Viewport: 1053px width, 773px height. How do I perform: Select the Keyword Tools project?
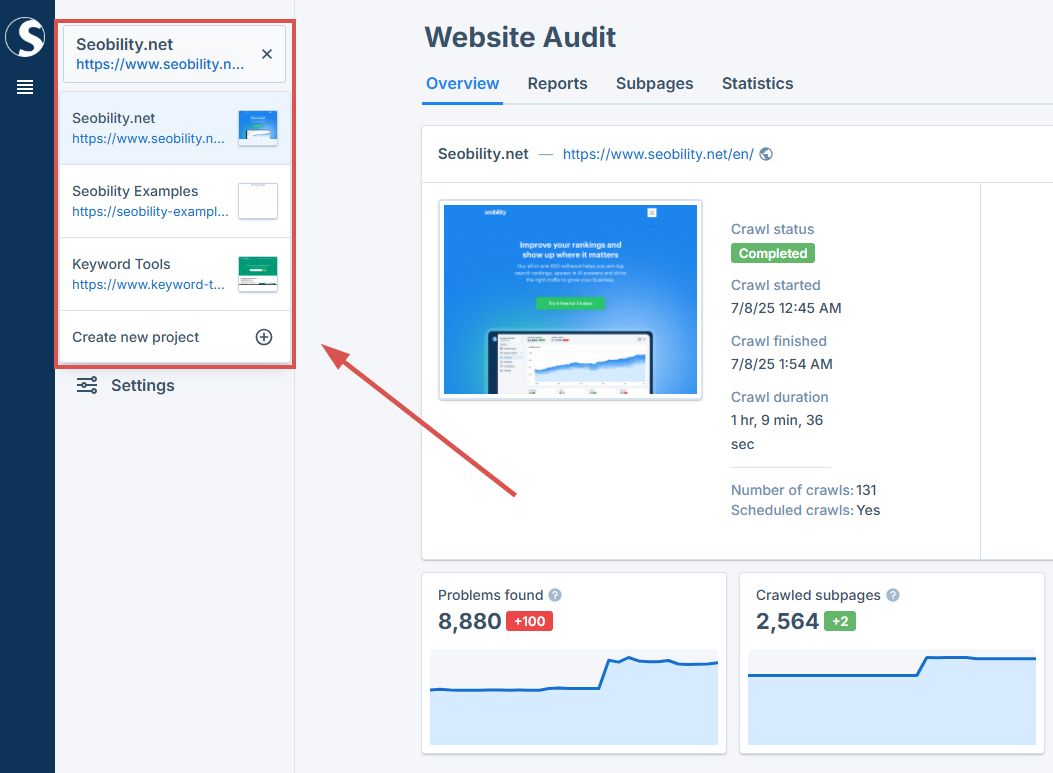[175, 274]
